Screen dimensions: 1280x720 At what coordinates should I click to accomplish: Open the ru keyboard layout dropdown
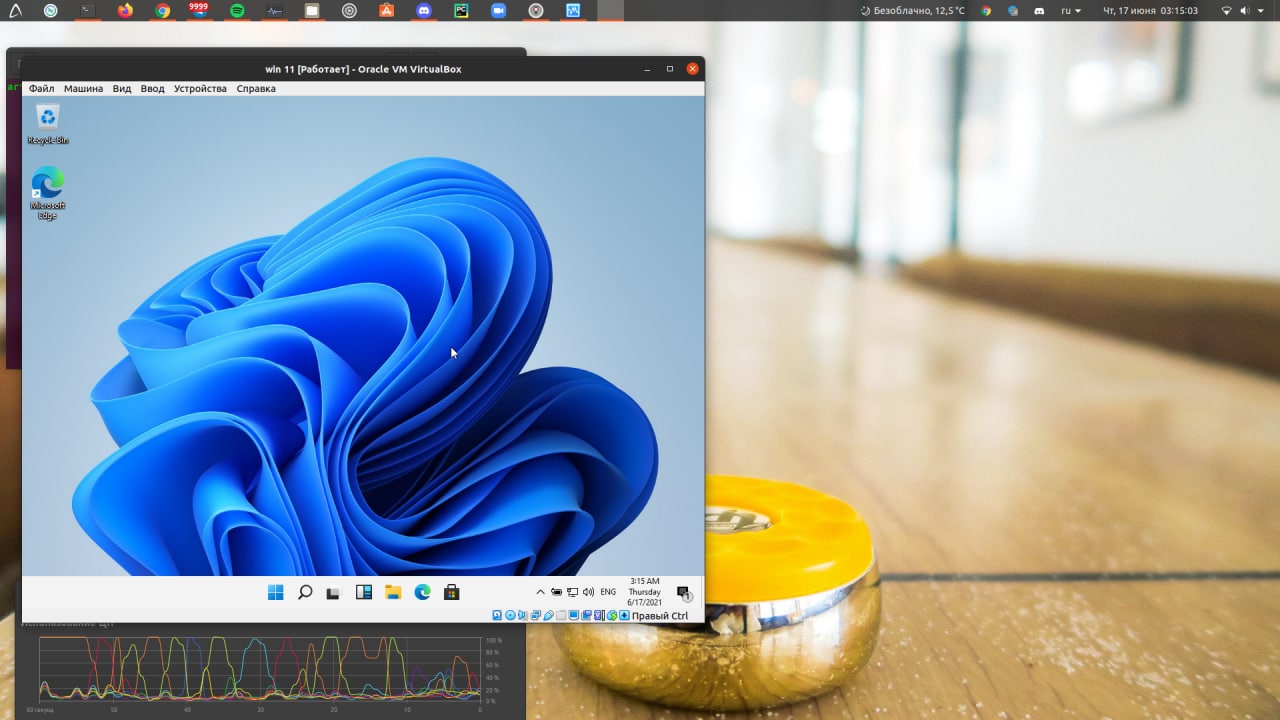coord(1071,10)
